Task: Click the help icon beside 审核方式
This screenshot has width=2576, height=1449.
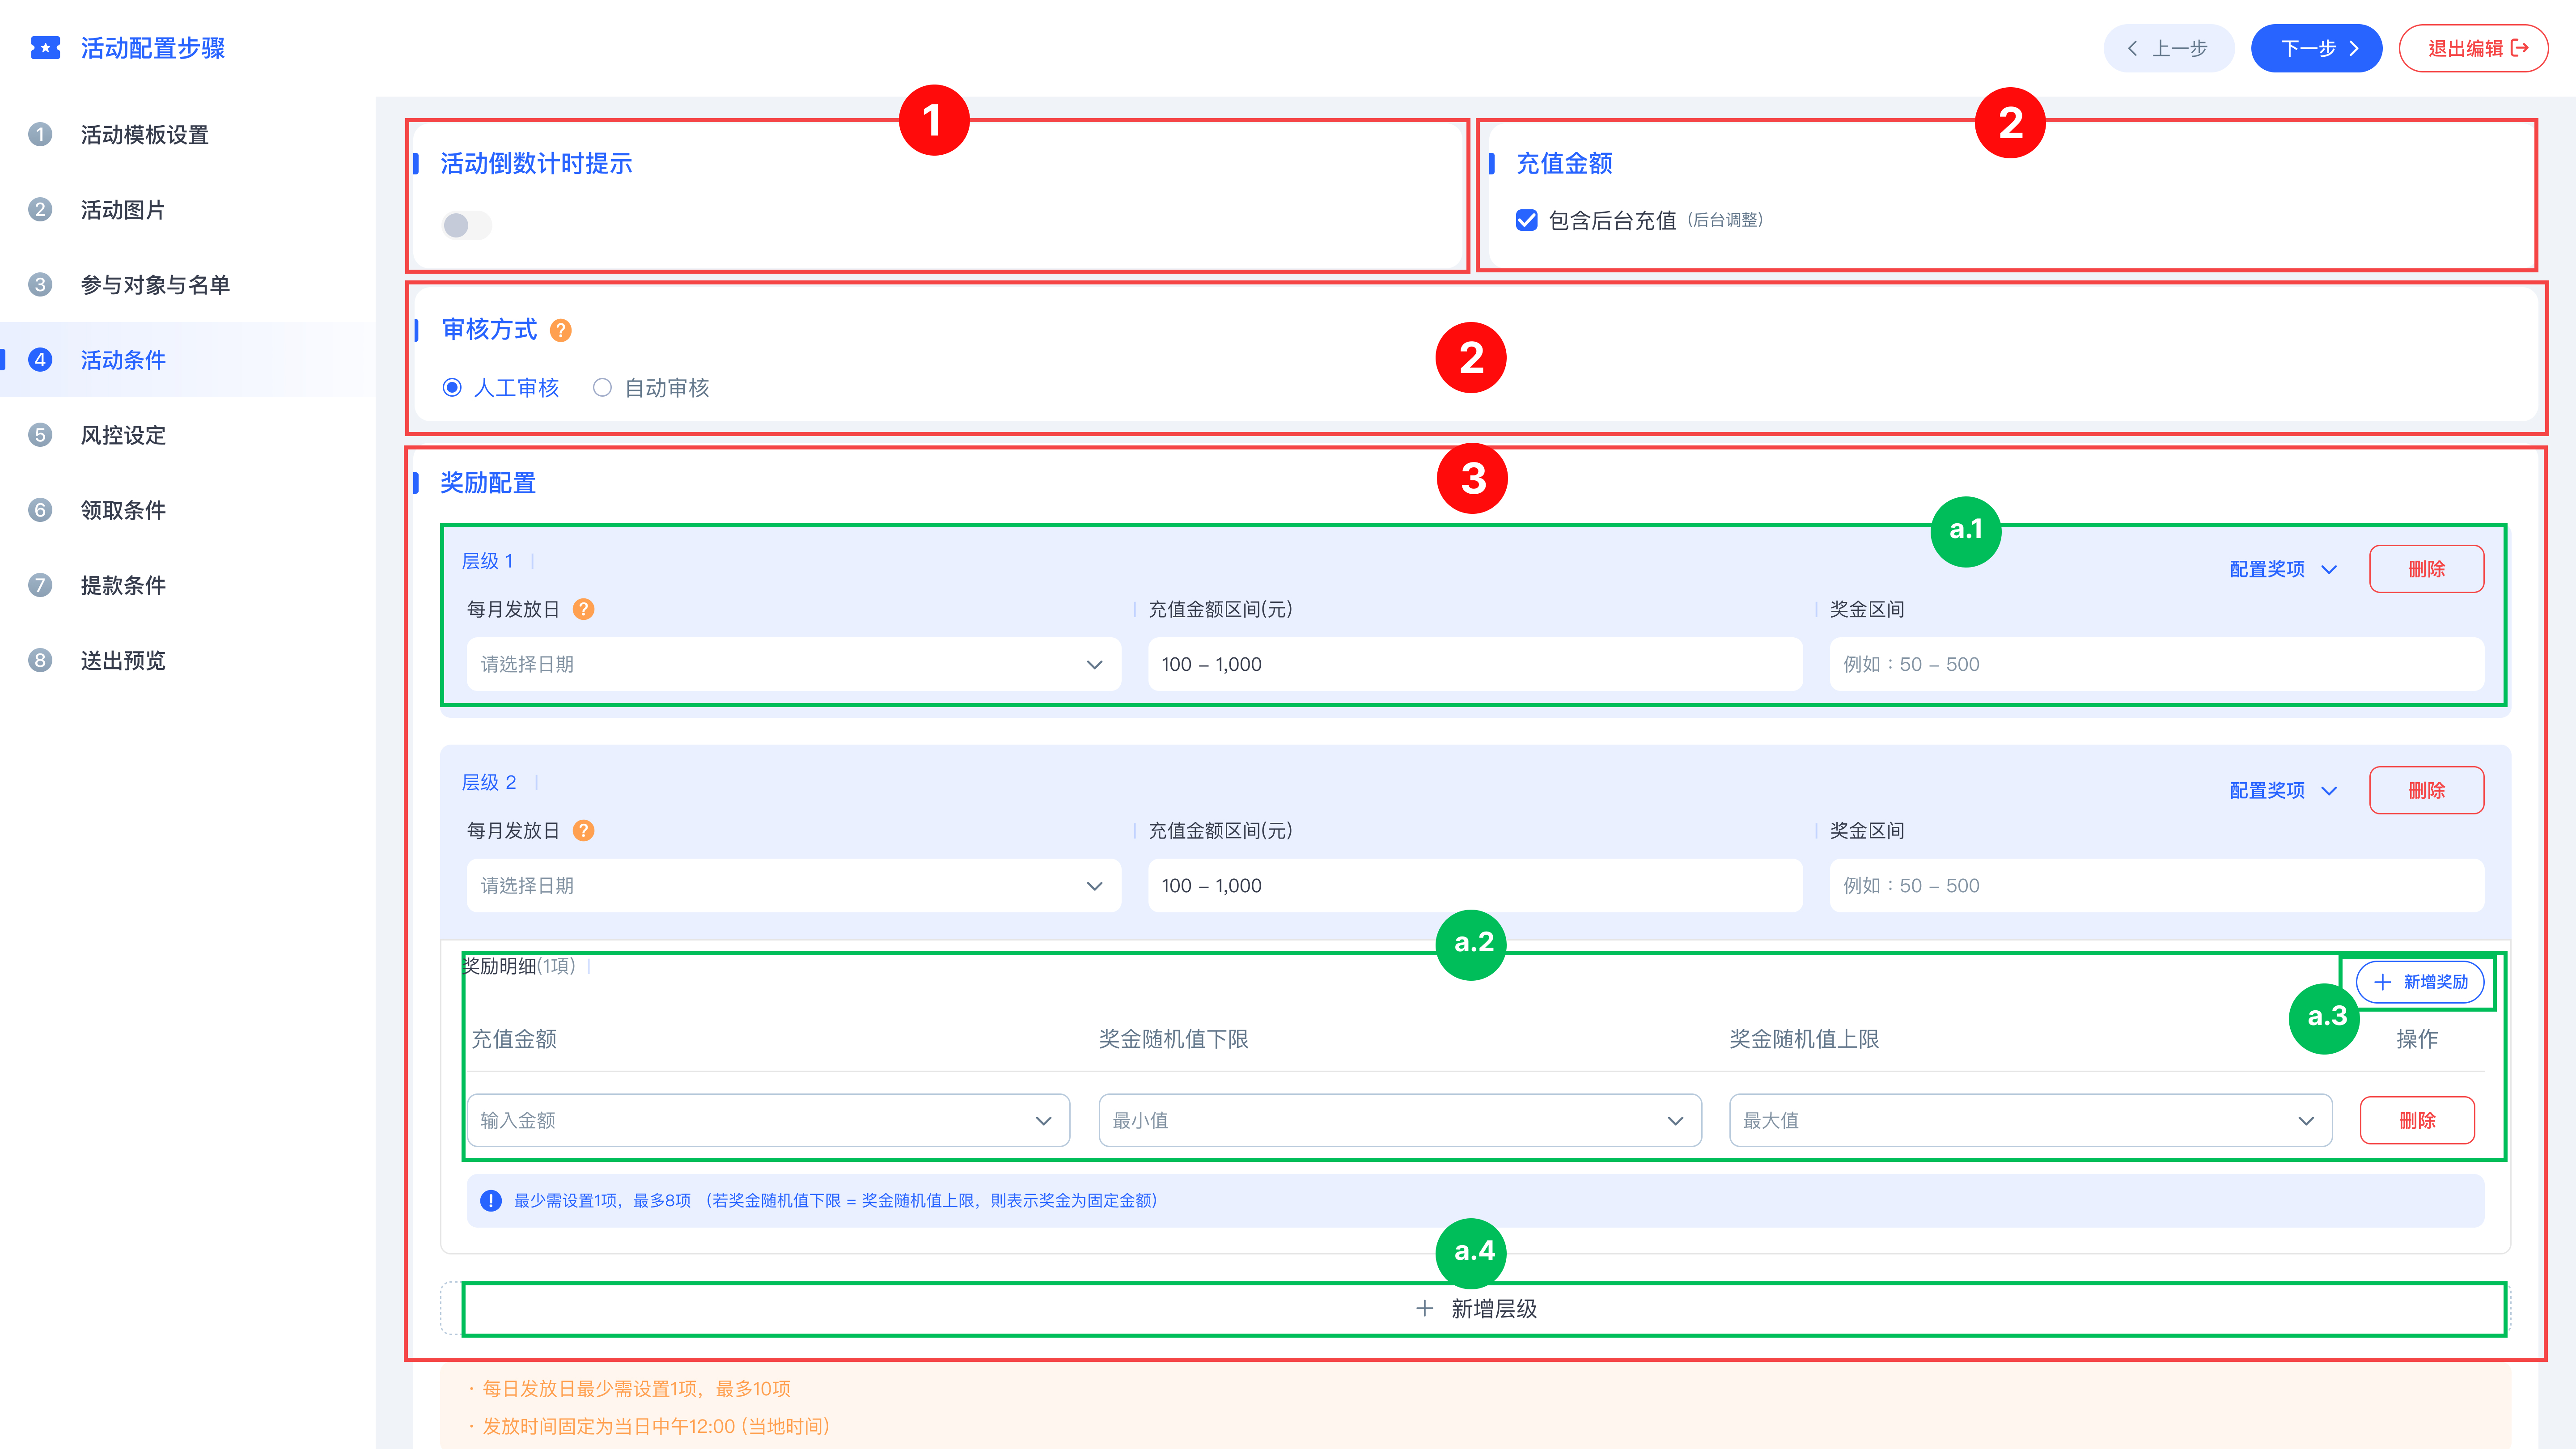Action: [561, 330]
